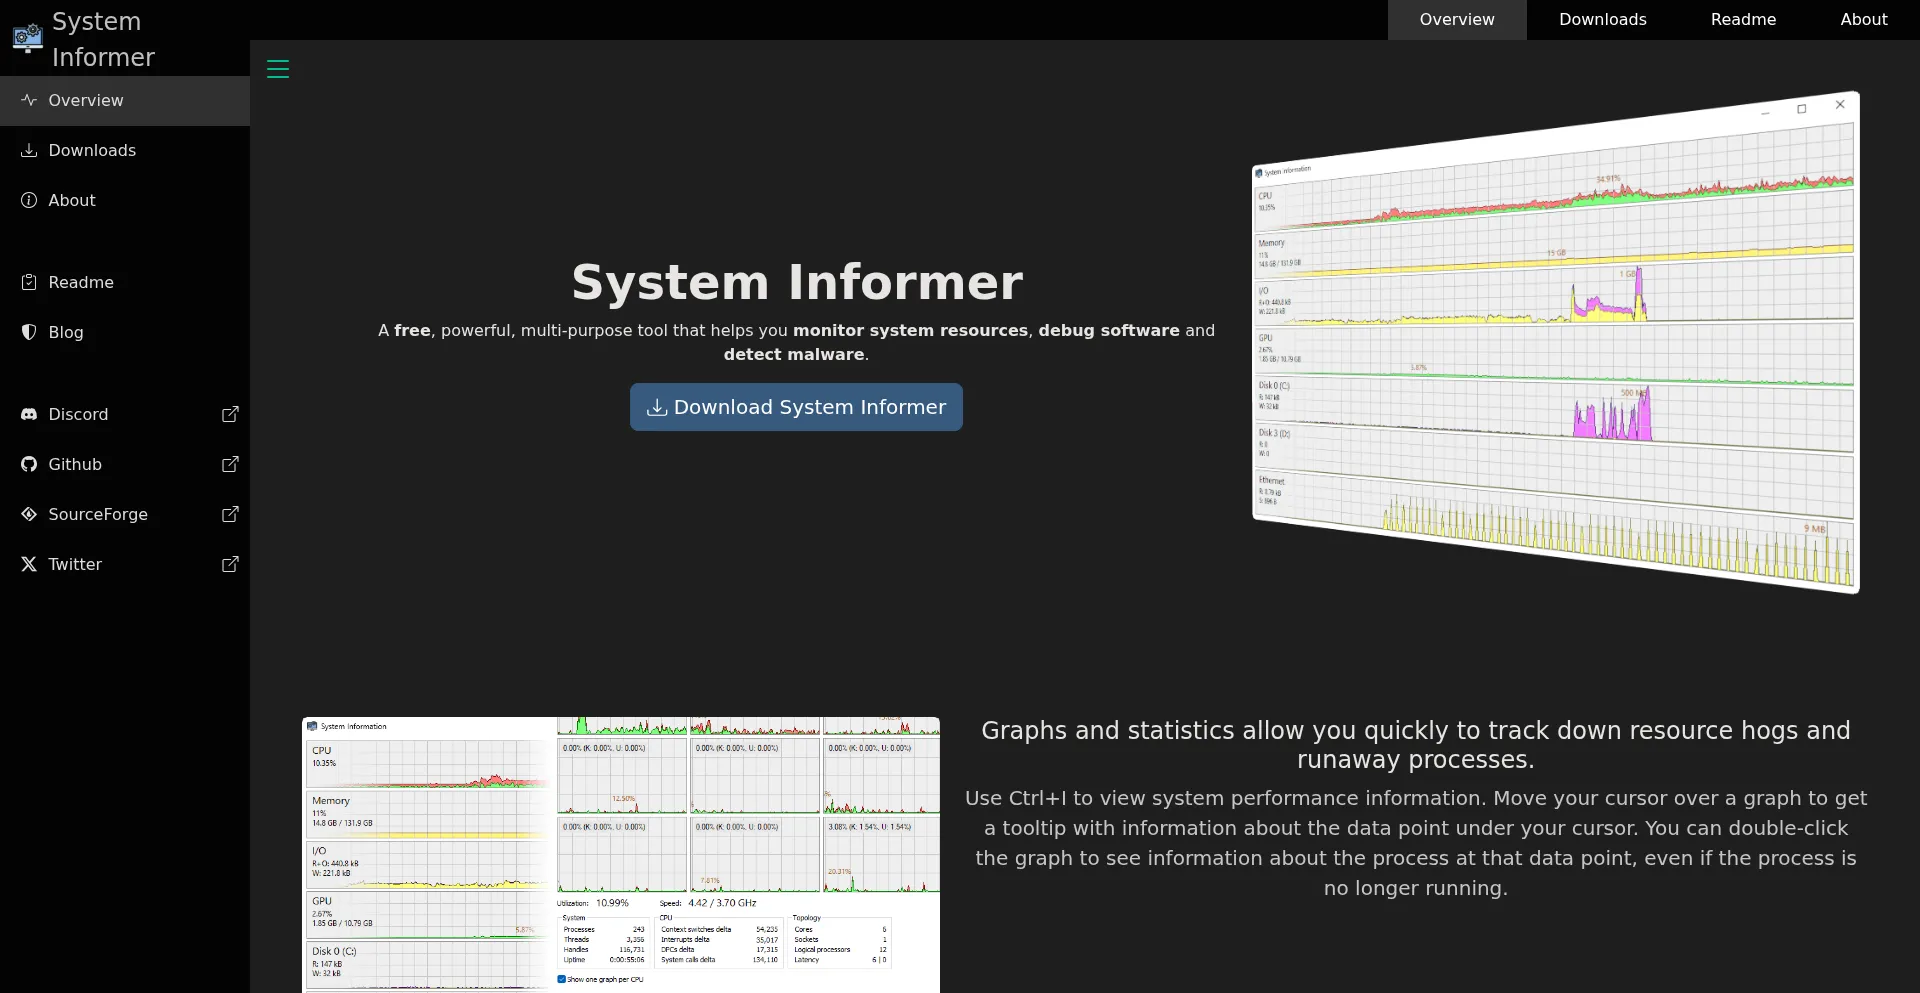
Task: Open the Overview tab in top navigation
Action: pyautogui.click(x=1457, y=20)
